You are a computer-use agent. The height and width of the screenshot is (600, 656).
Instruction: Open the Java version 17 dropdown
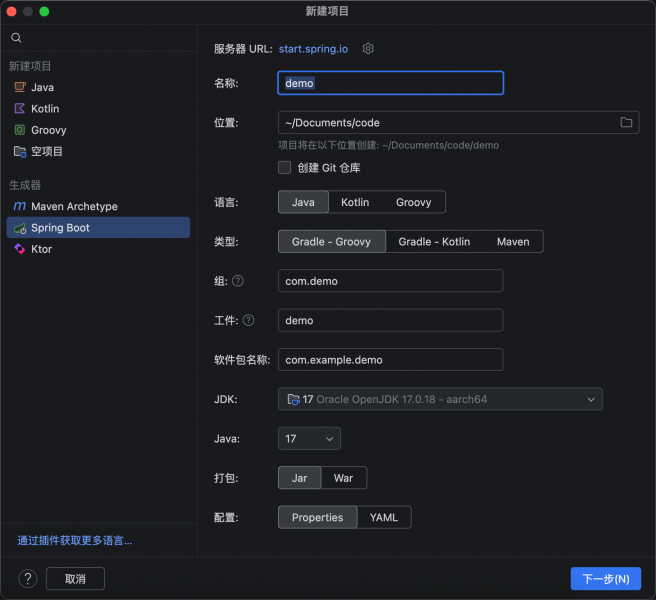[309, 438]
